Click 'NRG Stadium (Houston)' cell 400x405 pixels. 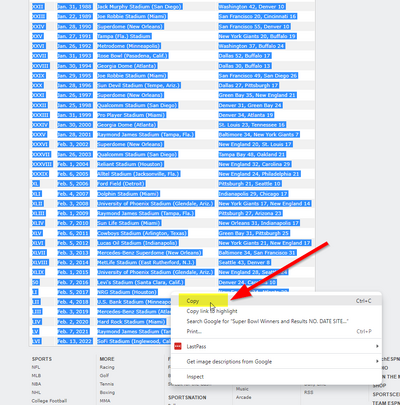127,292
